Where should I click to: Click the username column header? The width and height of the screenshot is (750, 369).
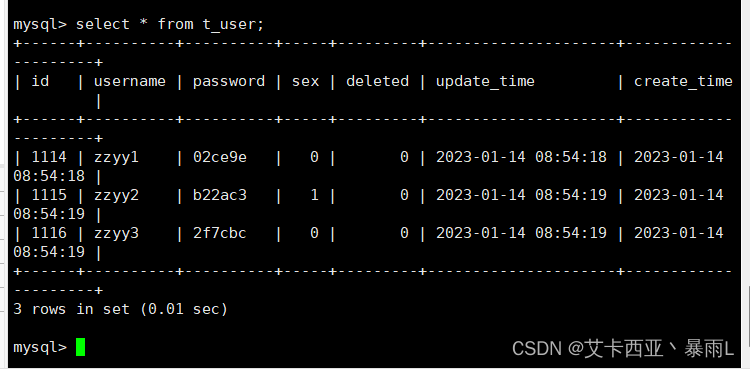click(130, 81)
